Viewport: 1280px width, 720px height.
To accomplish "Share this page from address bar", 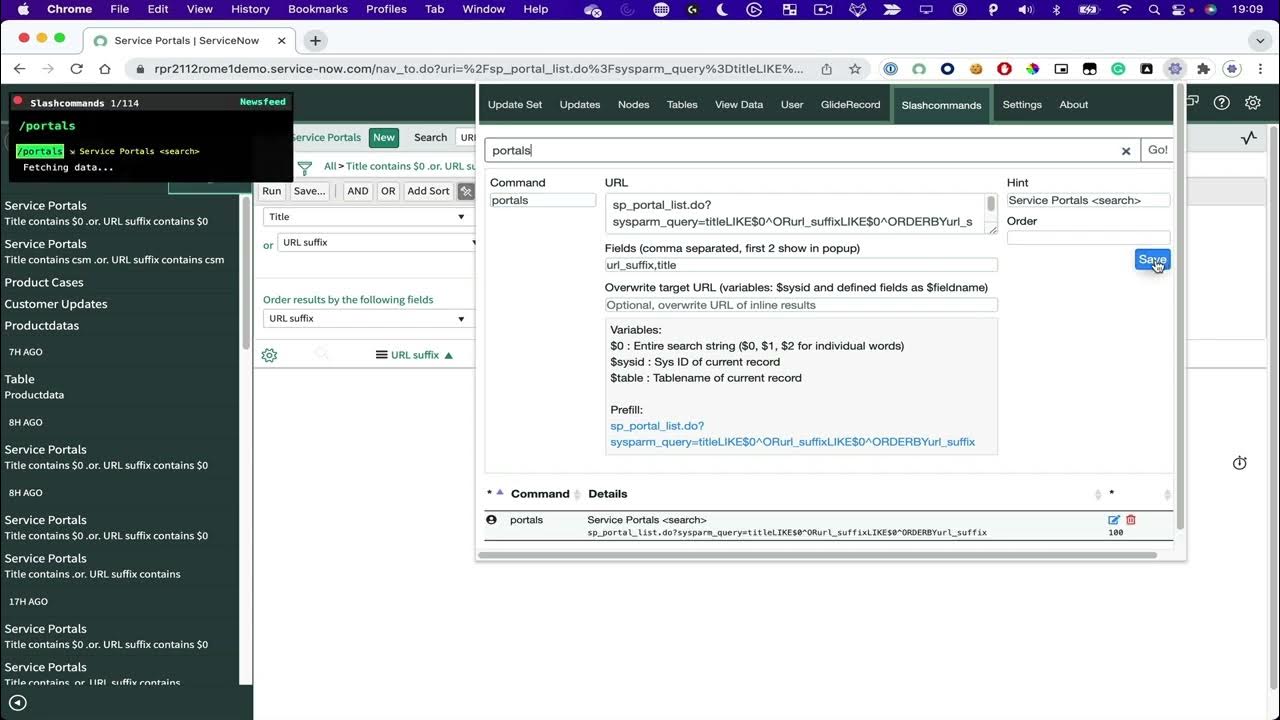I will pos(826,69).
